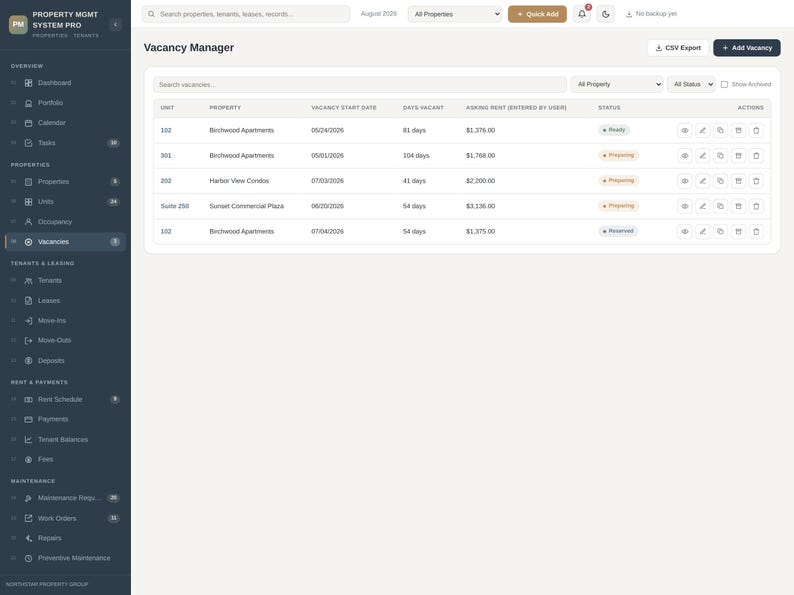Duplicate the unit 301 vacancy
This screenshot has width=794, height=595.
(720, 155)
